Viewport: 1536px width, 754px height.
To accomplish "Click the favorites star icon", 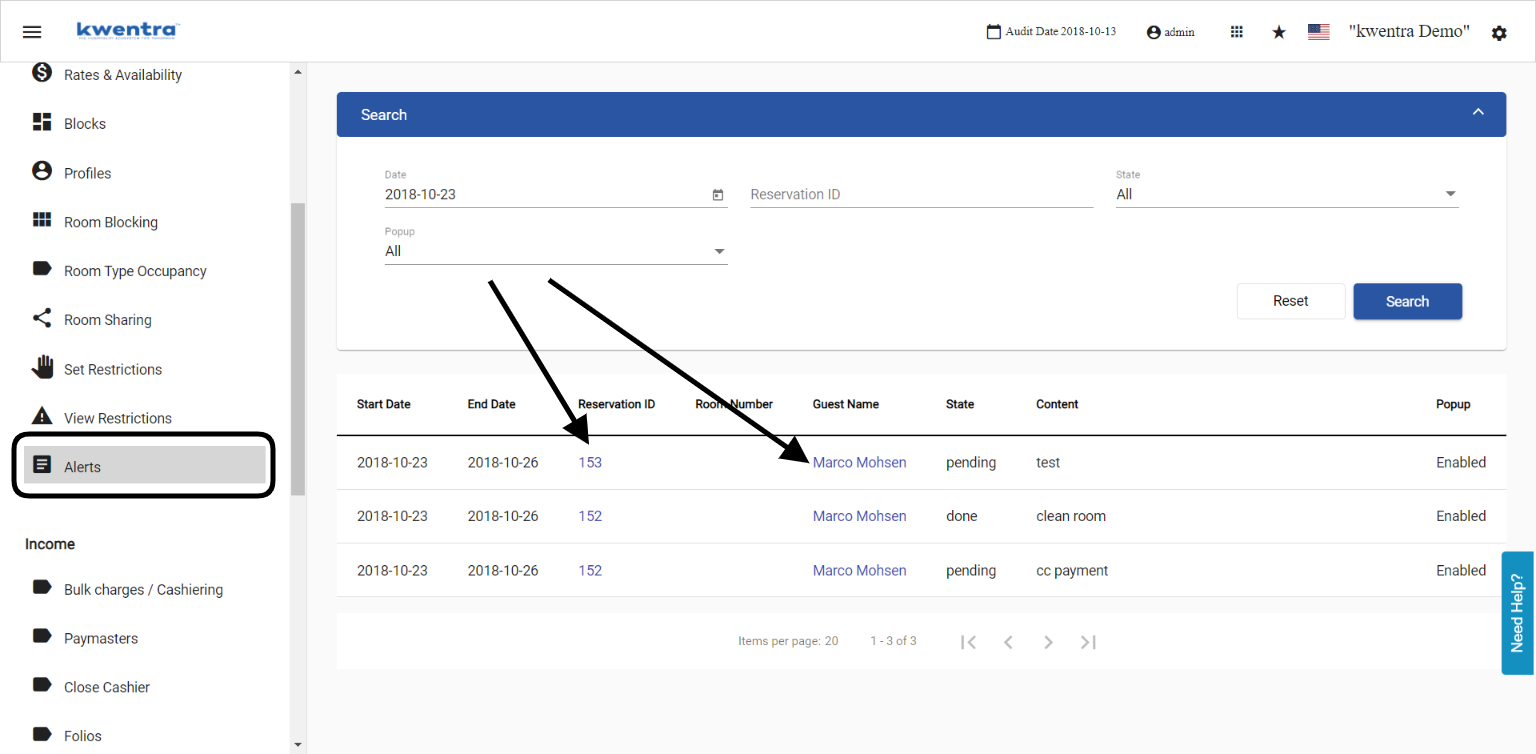I will (1279, 32).
